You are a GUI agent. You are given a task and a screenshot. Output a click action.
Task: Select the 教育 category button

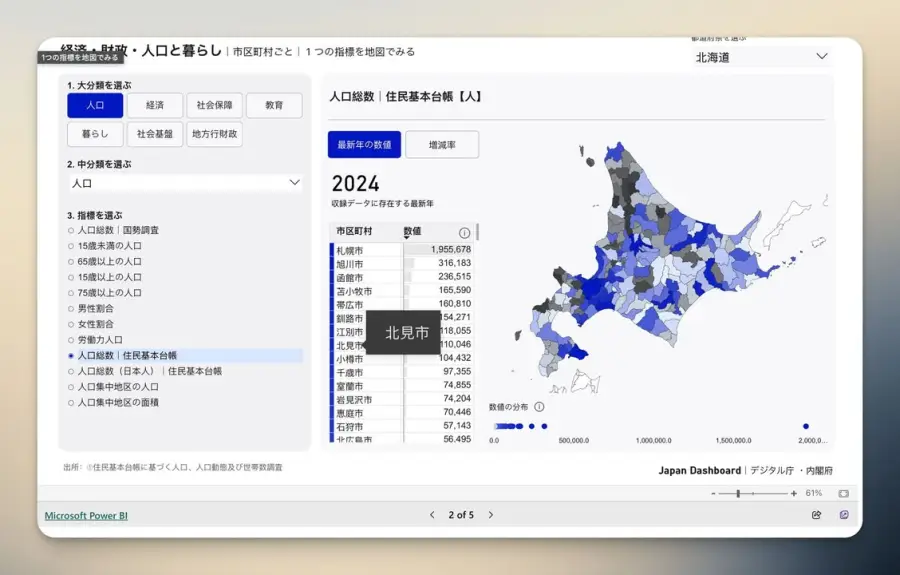pyautogui.click(x=274, y=106)
